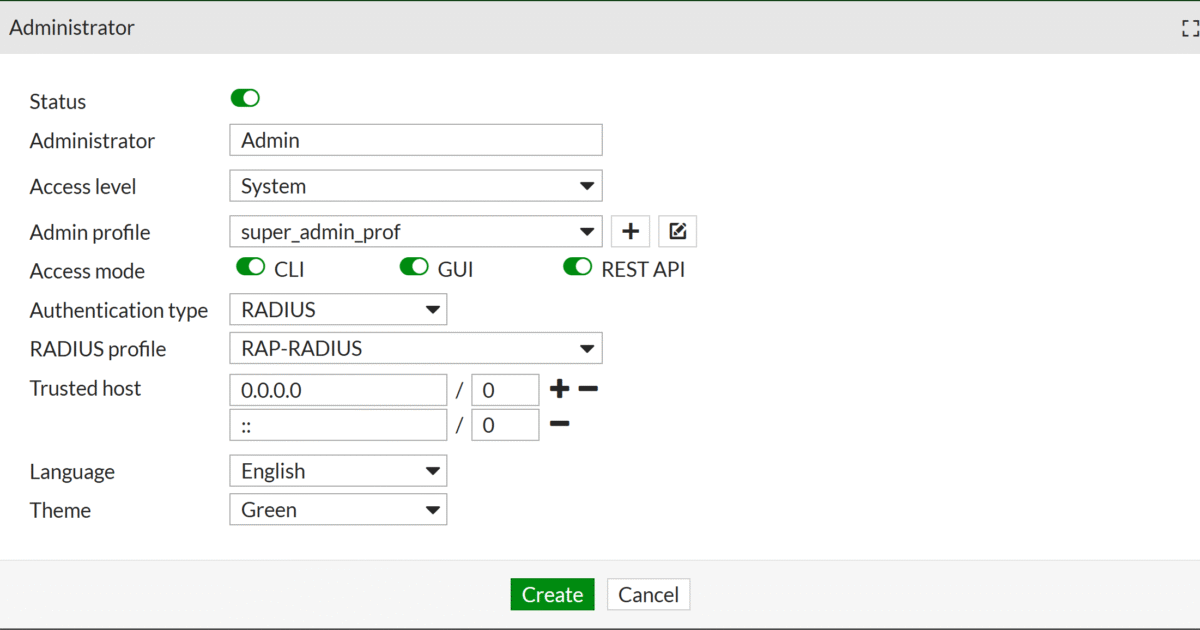Click the IPv4 trusted host address field
Image resolution: width=1200 pixels, height=630 pixels.
click(x=337, y=389)
